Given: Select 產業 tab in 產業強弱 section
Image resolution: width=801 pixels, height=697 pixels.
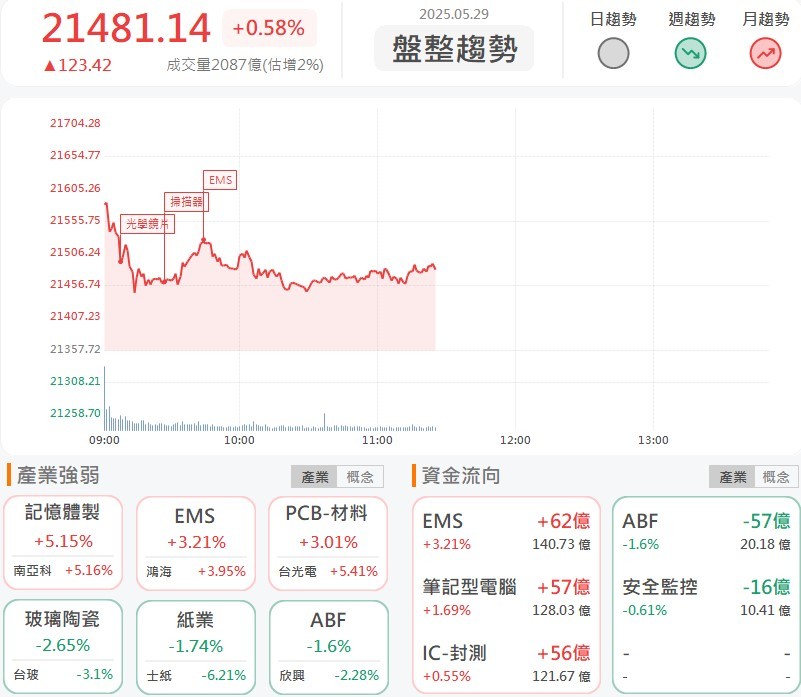Looking at the screenshot, I should 315,477.
